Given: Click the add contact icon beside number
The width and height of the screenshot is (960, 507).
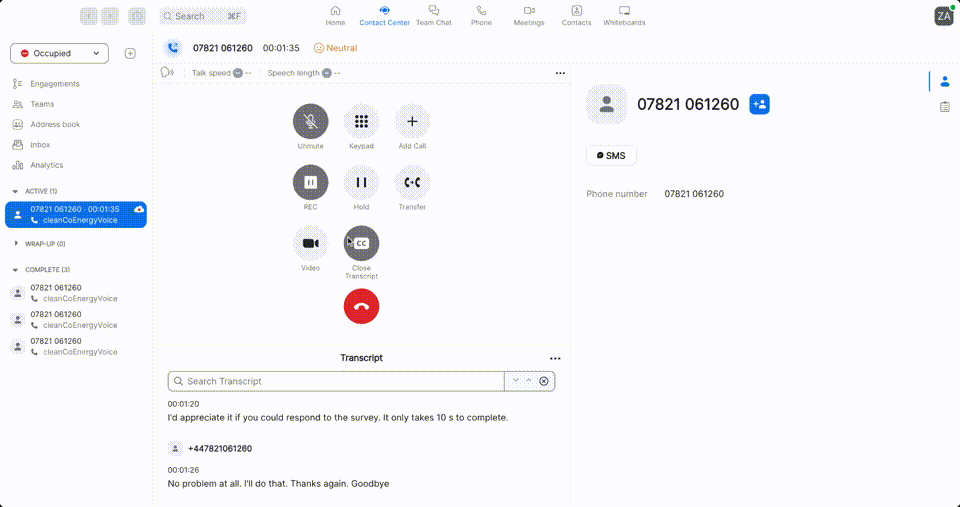Looking at the screenshot, I should 759,104.
